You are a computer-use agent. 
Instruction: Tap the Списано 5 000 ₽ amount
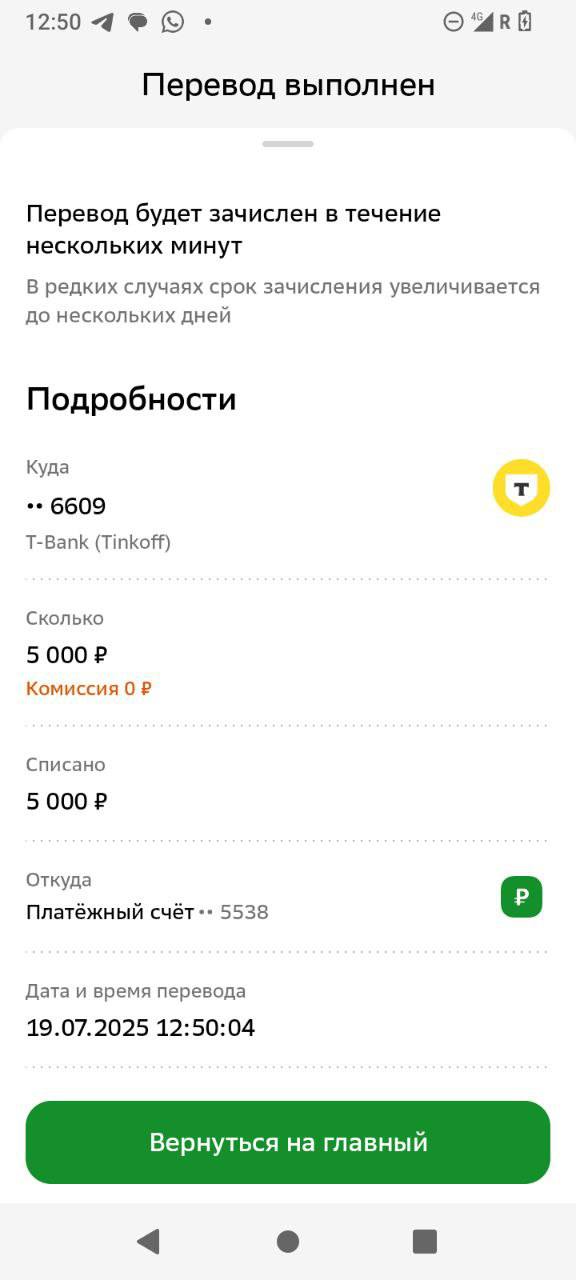[67, 801]
